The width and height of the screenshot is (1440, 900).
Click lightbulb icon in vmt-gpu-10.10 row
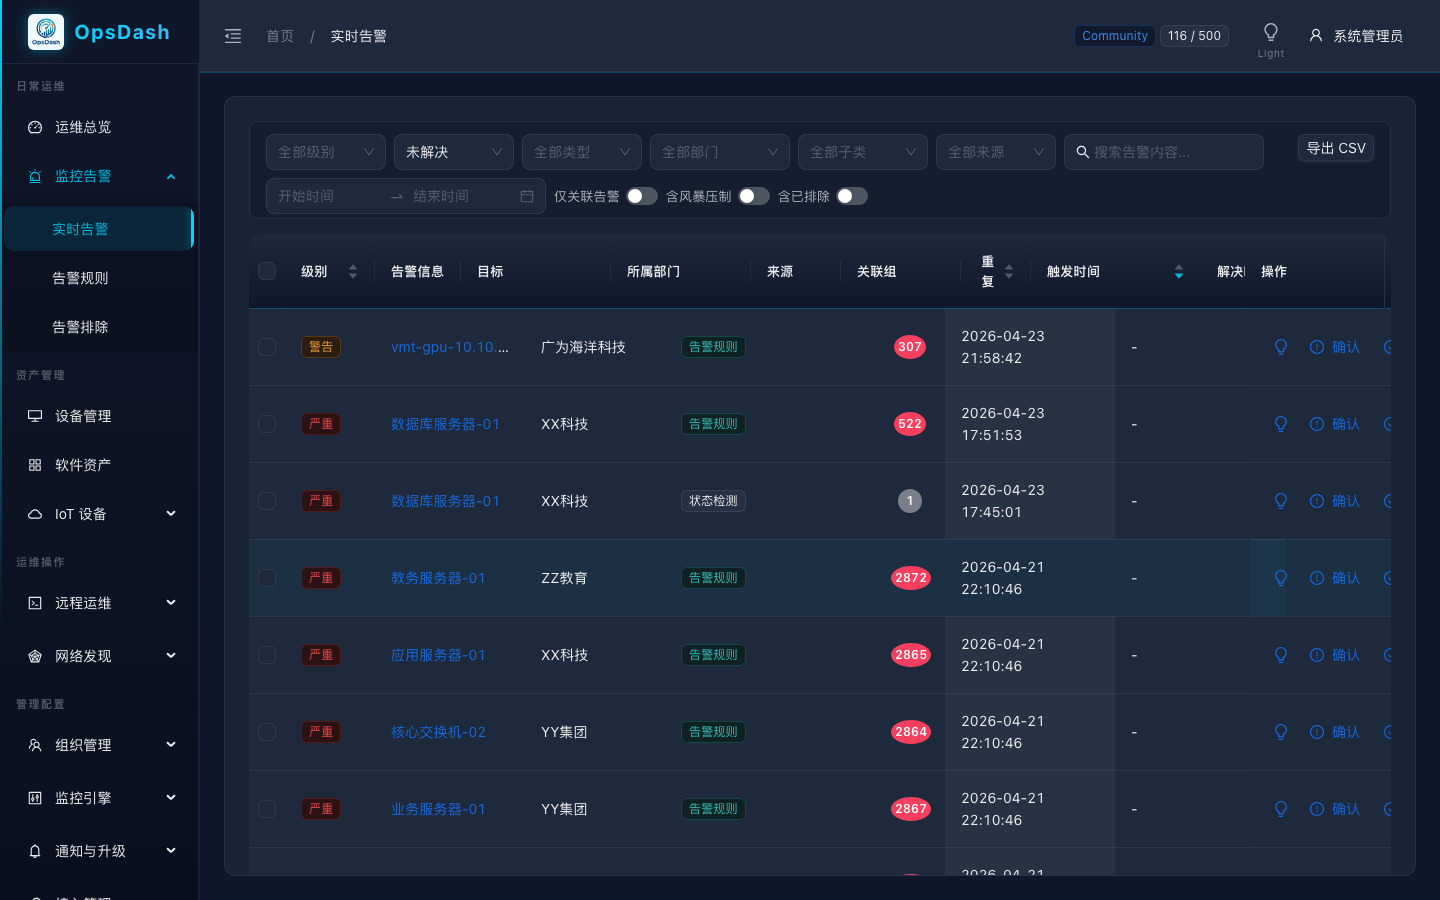point(1281,347)
